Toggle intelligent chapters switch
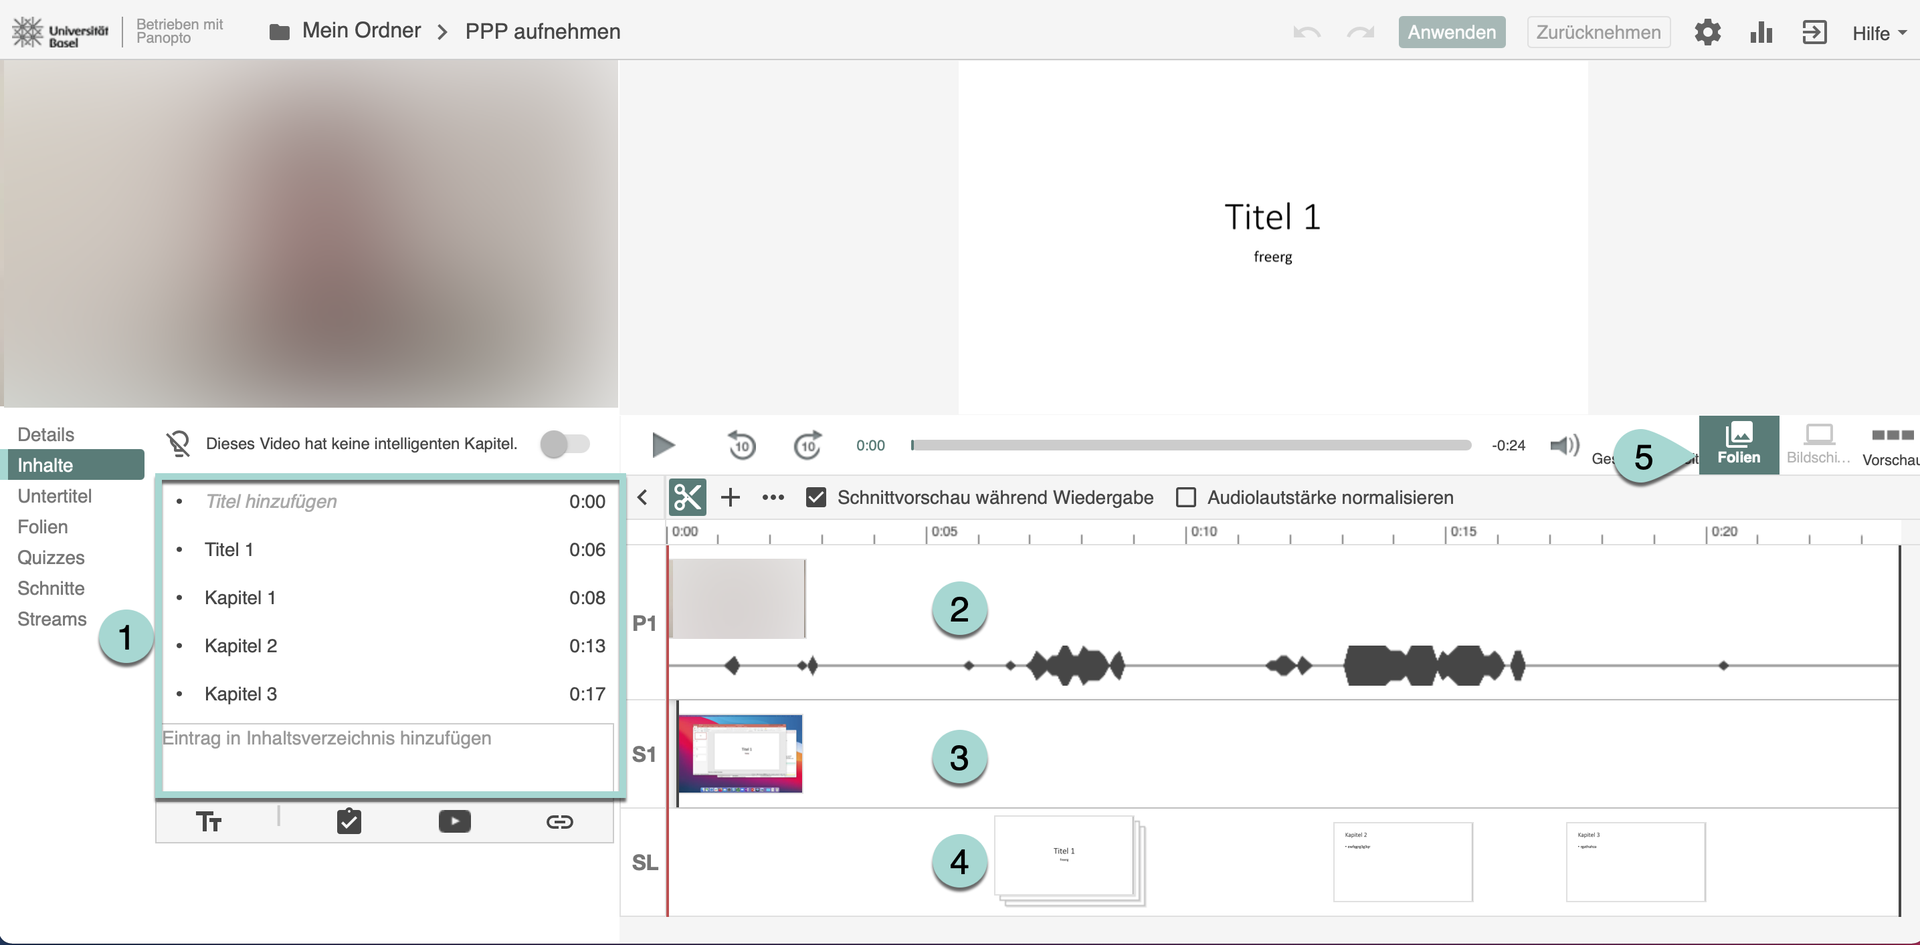This screenshot has width=1920, height=945. 565,444
